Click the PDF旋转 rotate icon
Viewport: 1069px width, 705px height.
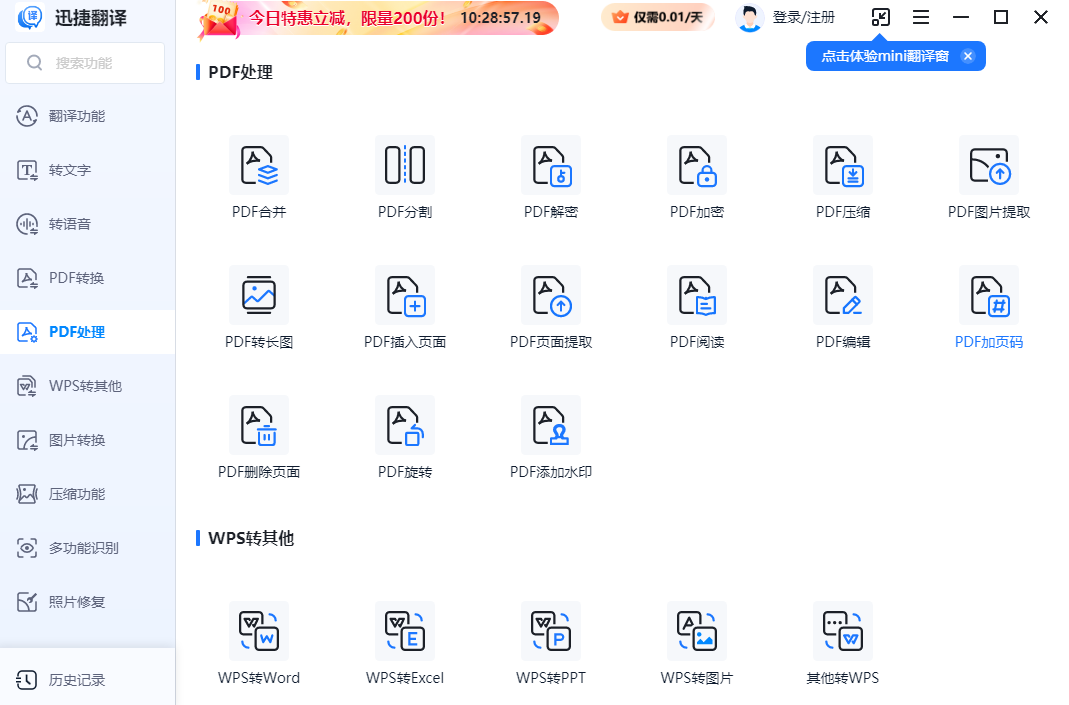click(405, 426)
